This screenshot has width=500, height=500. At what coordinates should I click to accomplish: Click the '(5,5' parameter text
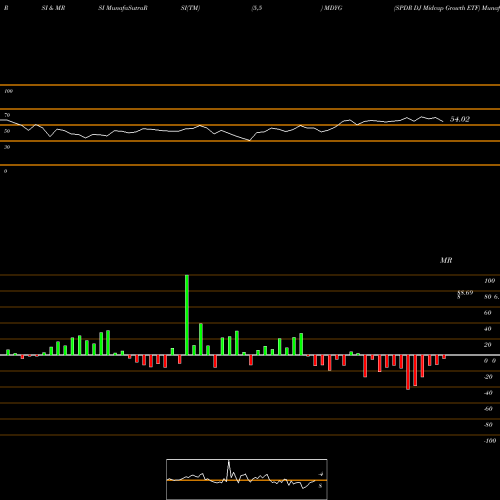tap(257, 8)
